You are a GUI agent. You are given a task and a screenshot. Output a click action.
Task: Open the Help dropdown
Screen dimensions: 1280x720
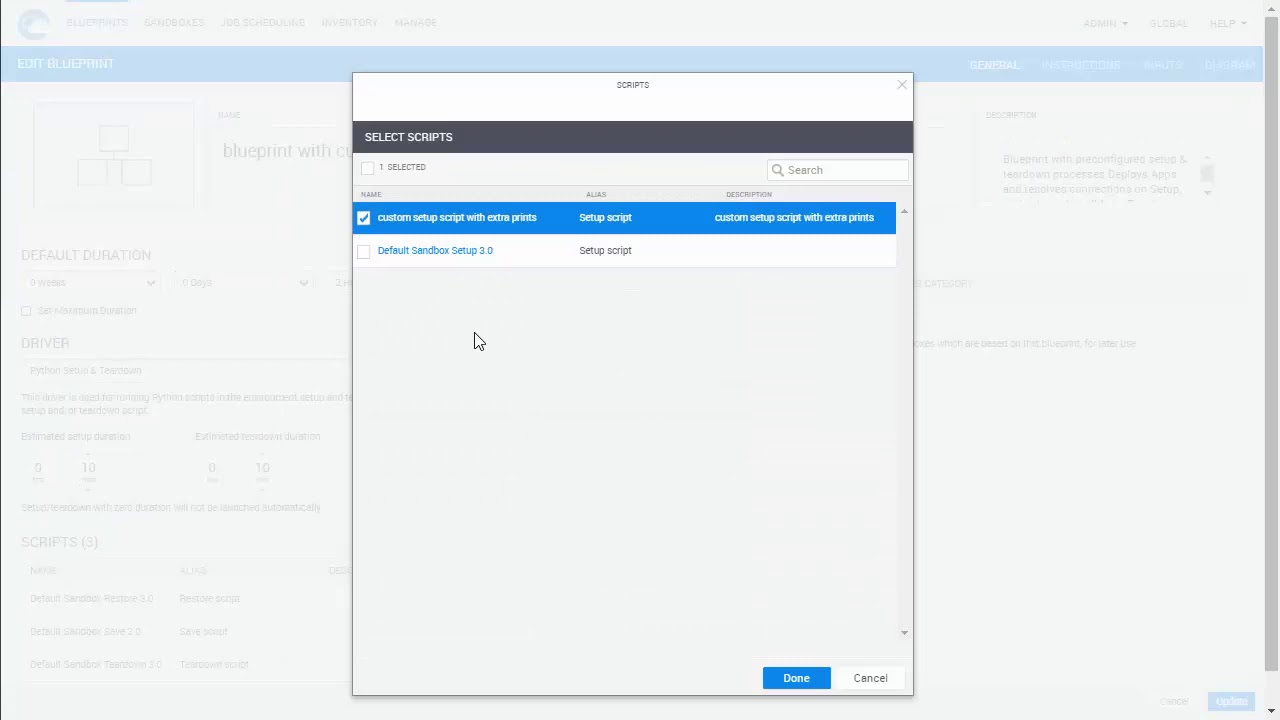[1228, 24]
